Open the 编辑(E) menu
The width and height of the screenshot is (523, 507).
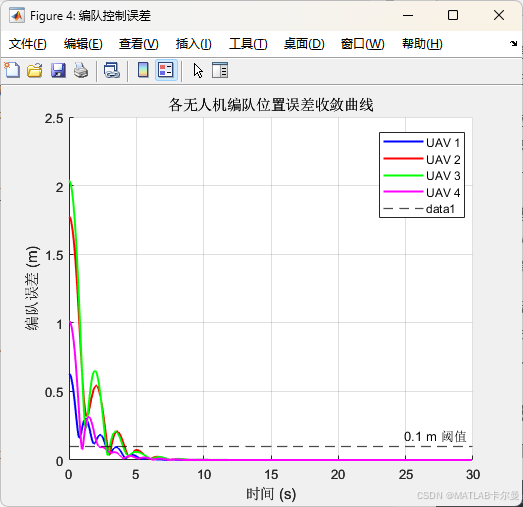(83, 44)
